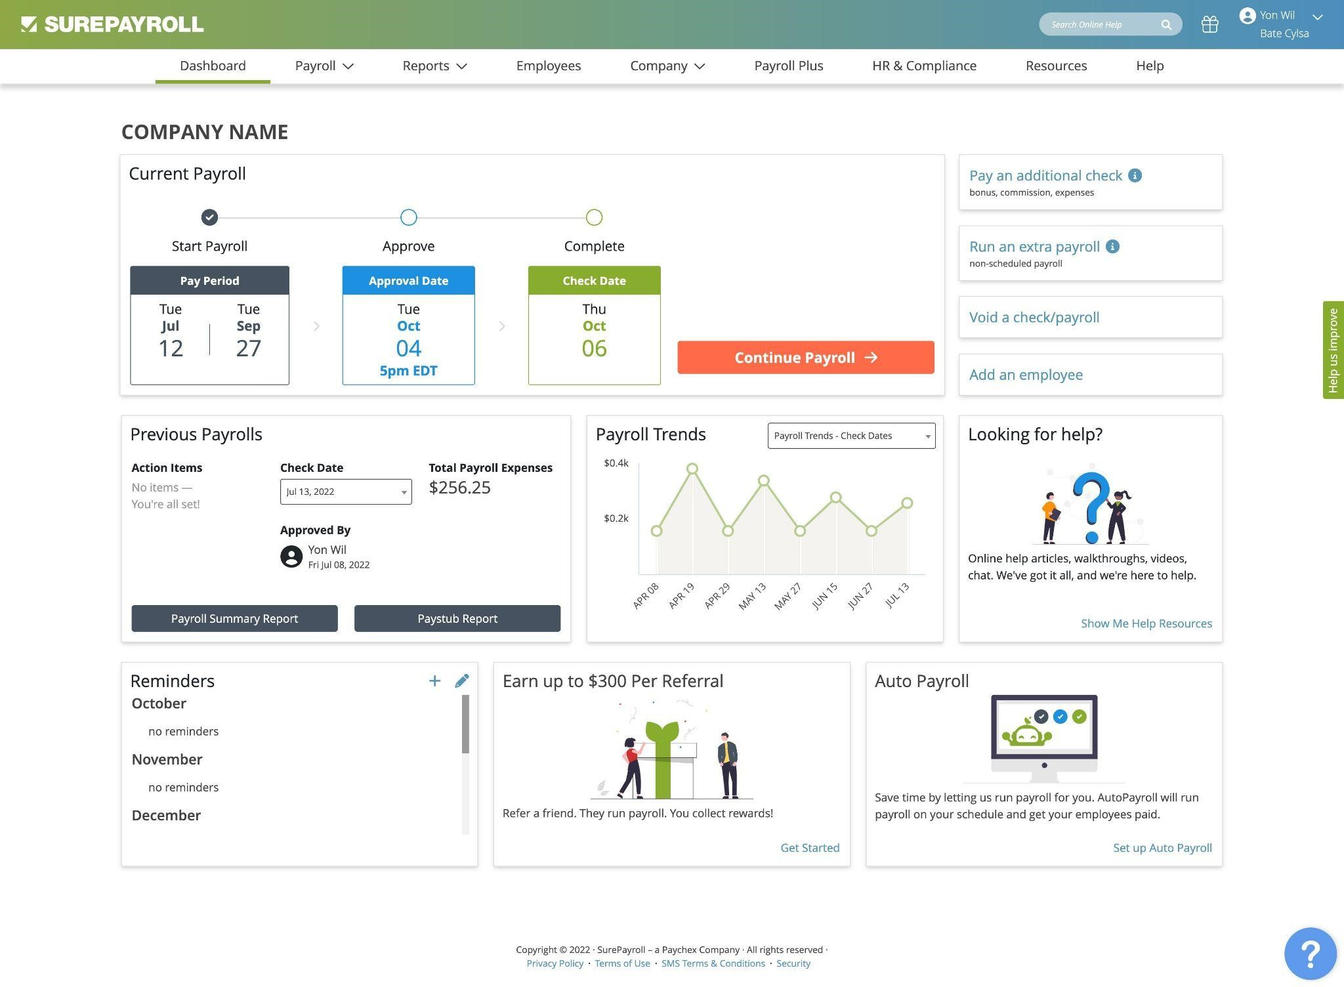Click Set up Auto Payroll link
This screenshot has width=1344, height=987.
coord(1162,847)
